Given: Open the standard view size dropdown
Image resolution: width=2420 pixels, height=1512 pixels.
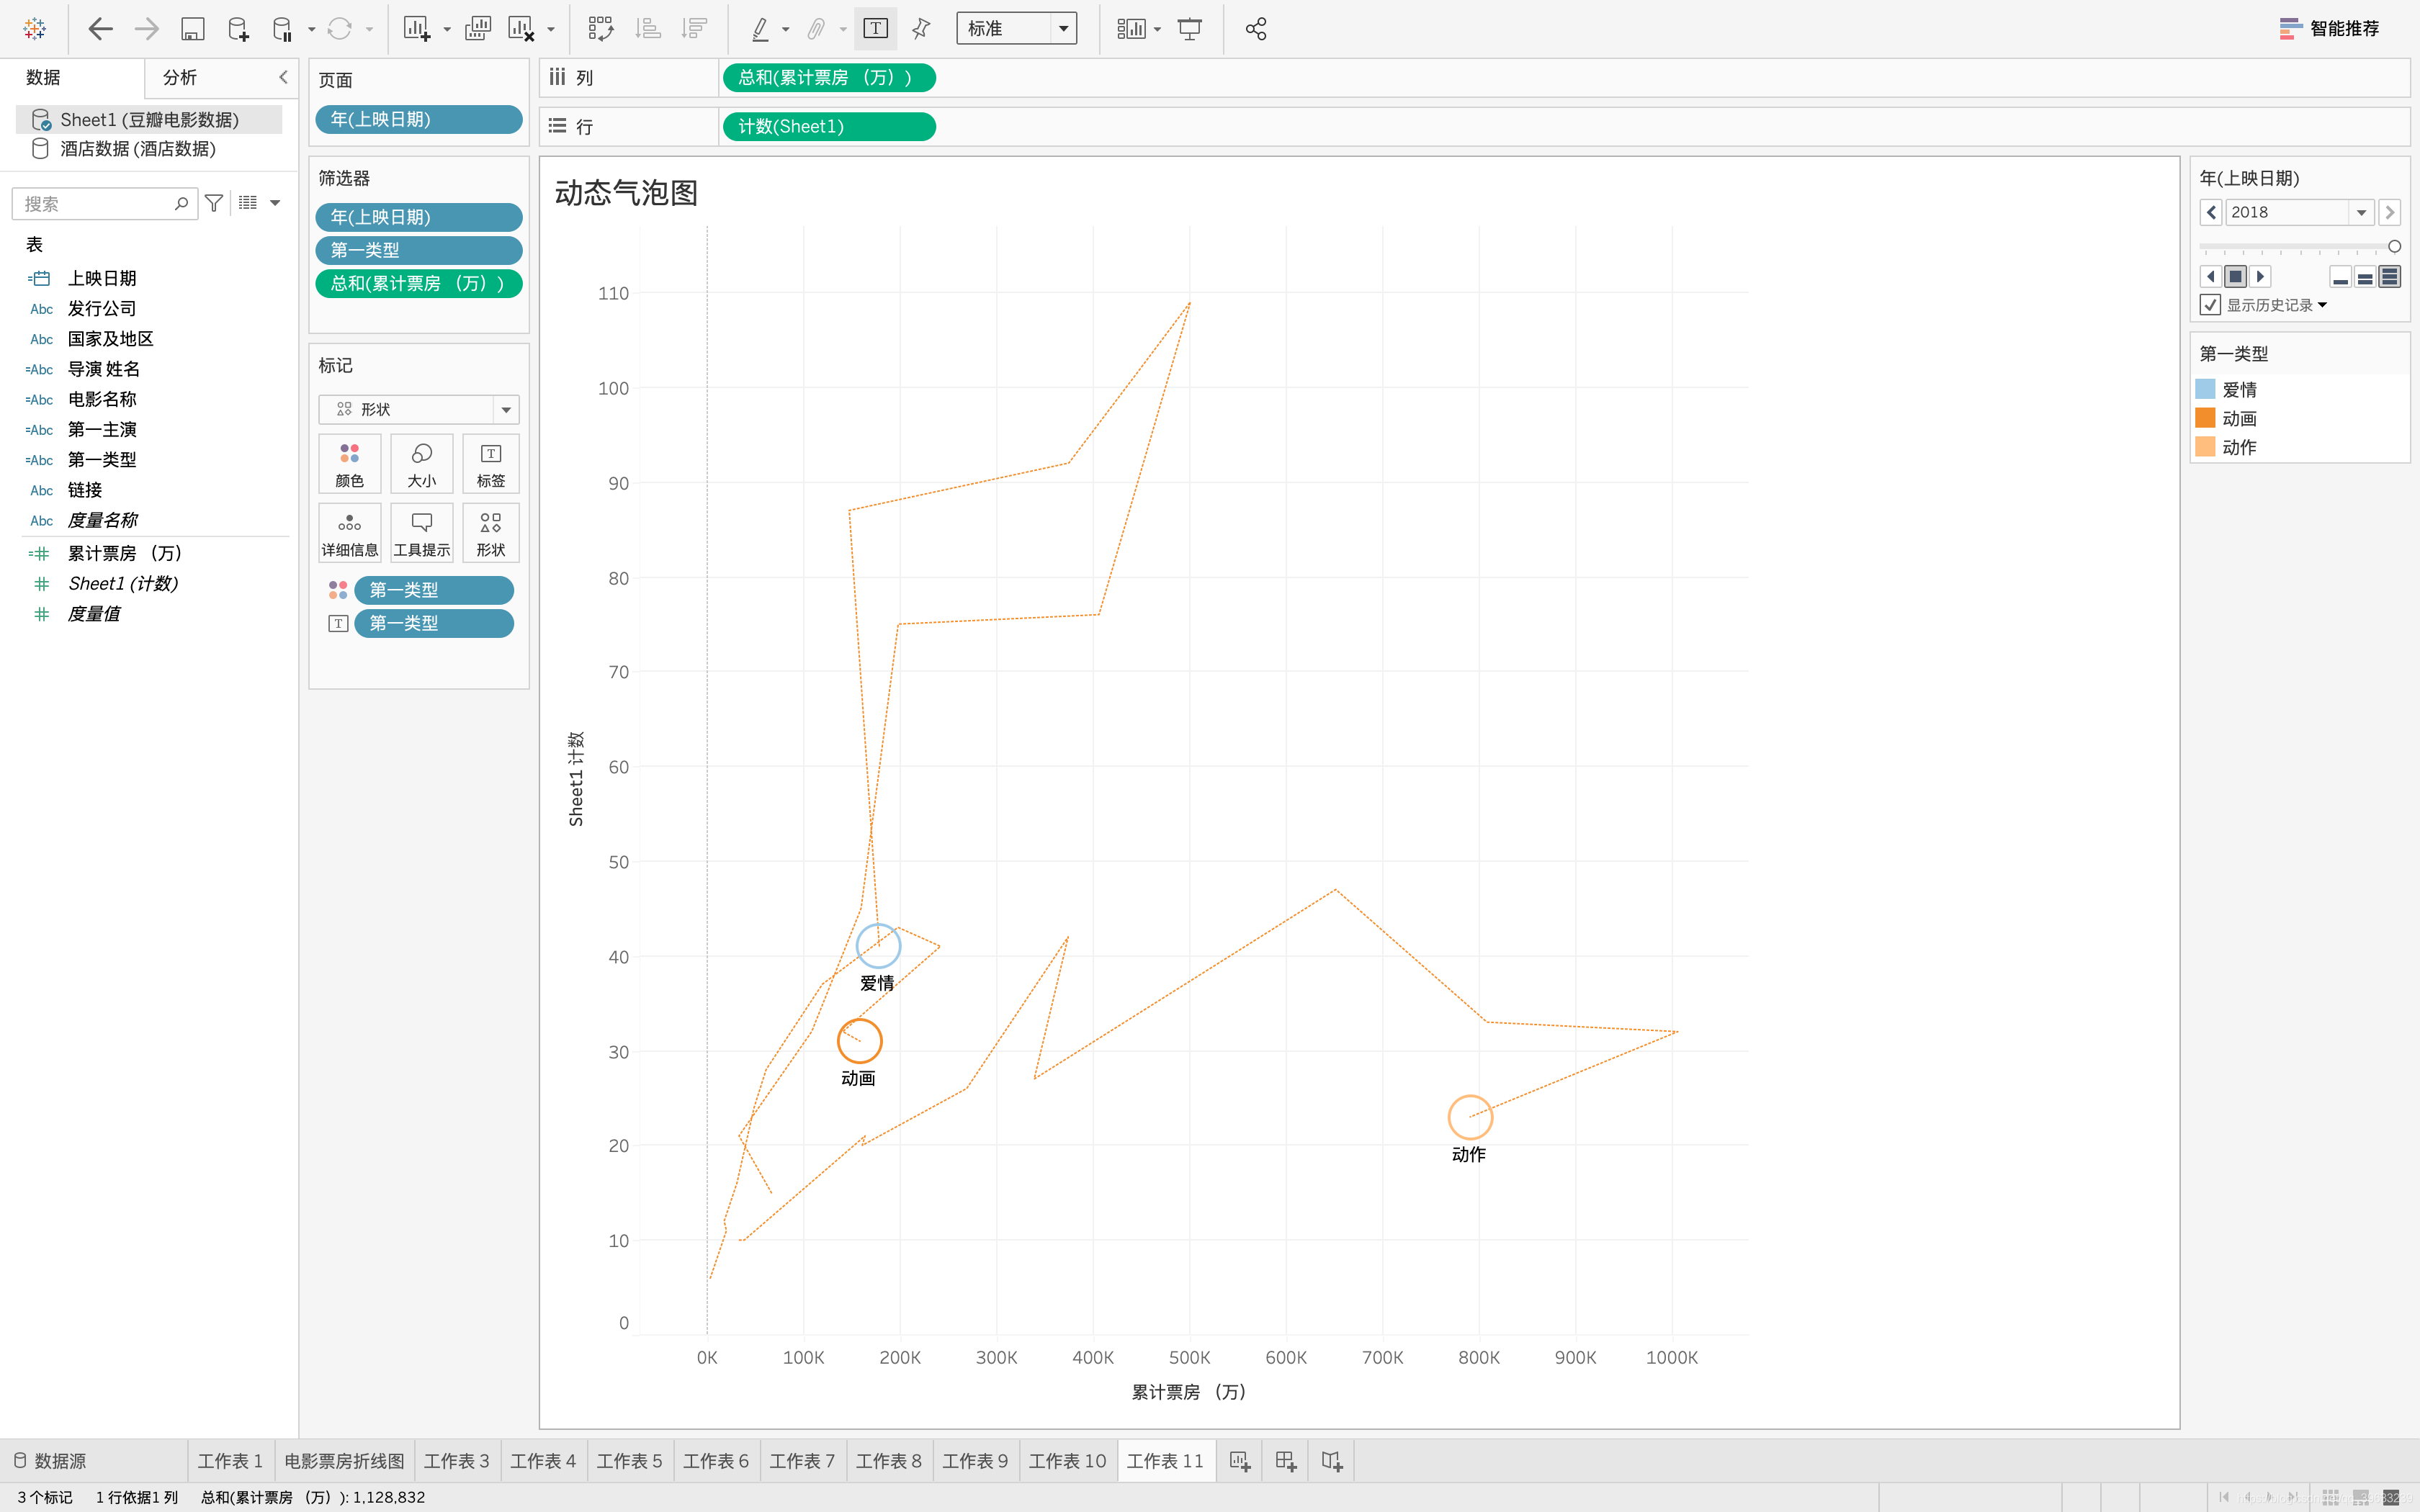Looking at the screenshot, I should [x=1064, y=29].
